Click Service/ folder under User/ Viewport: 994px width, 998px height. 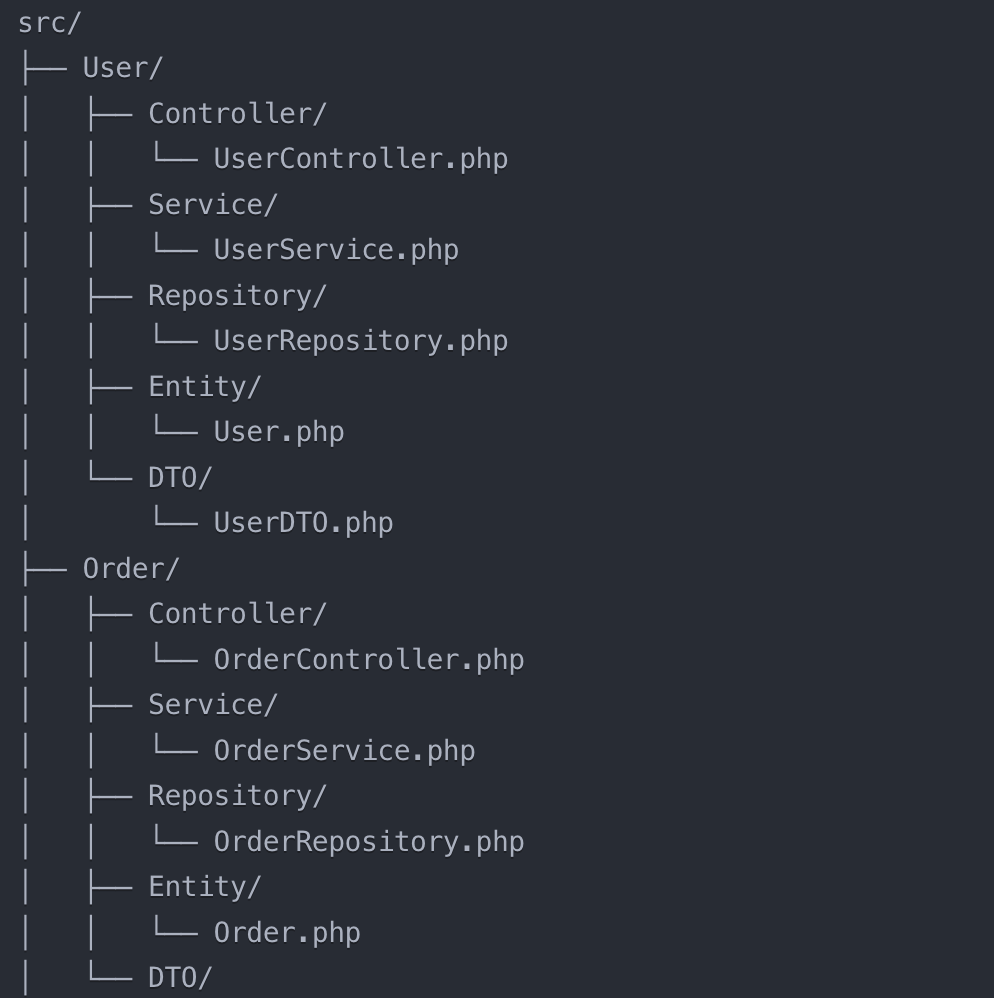pos(213,205)
